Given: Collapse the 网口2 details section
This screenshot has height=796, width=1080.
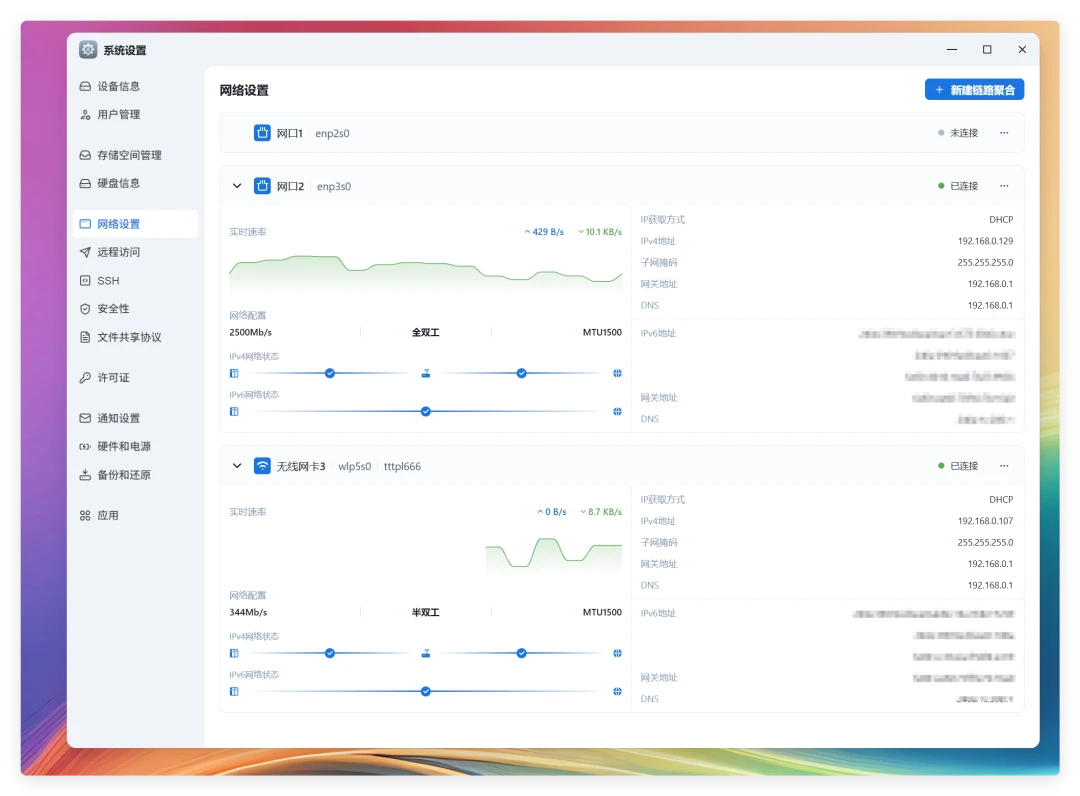Looking at the screenshot, I should 237,186.
